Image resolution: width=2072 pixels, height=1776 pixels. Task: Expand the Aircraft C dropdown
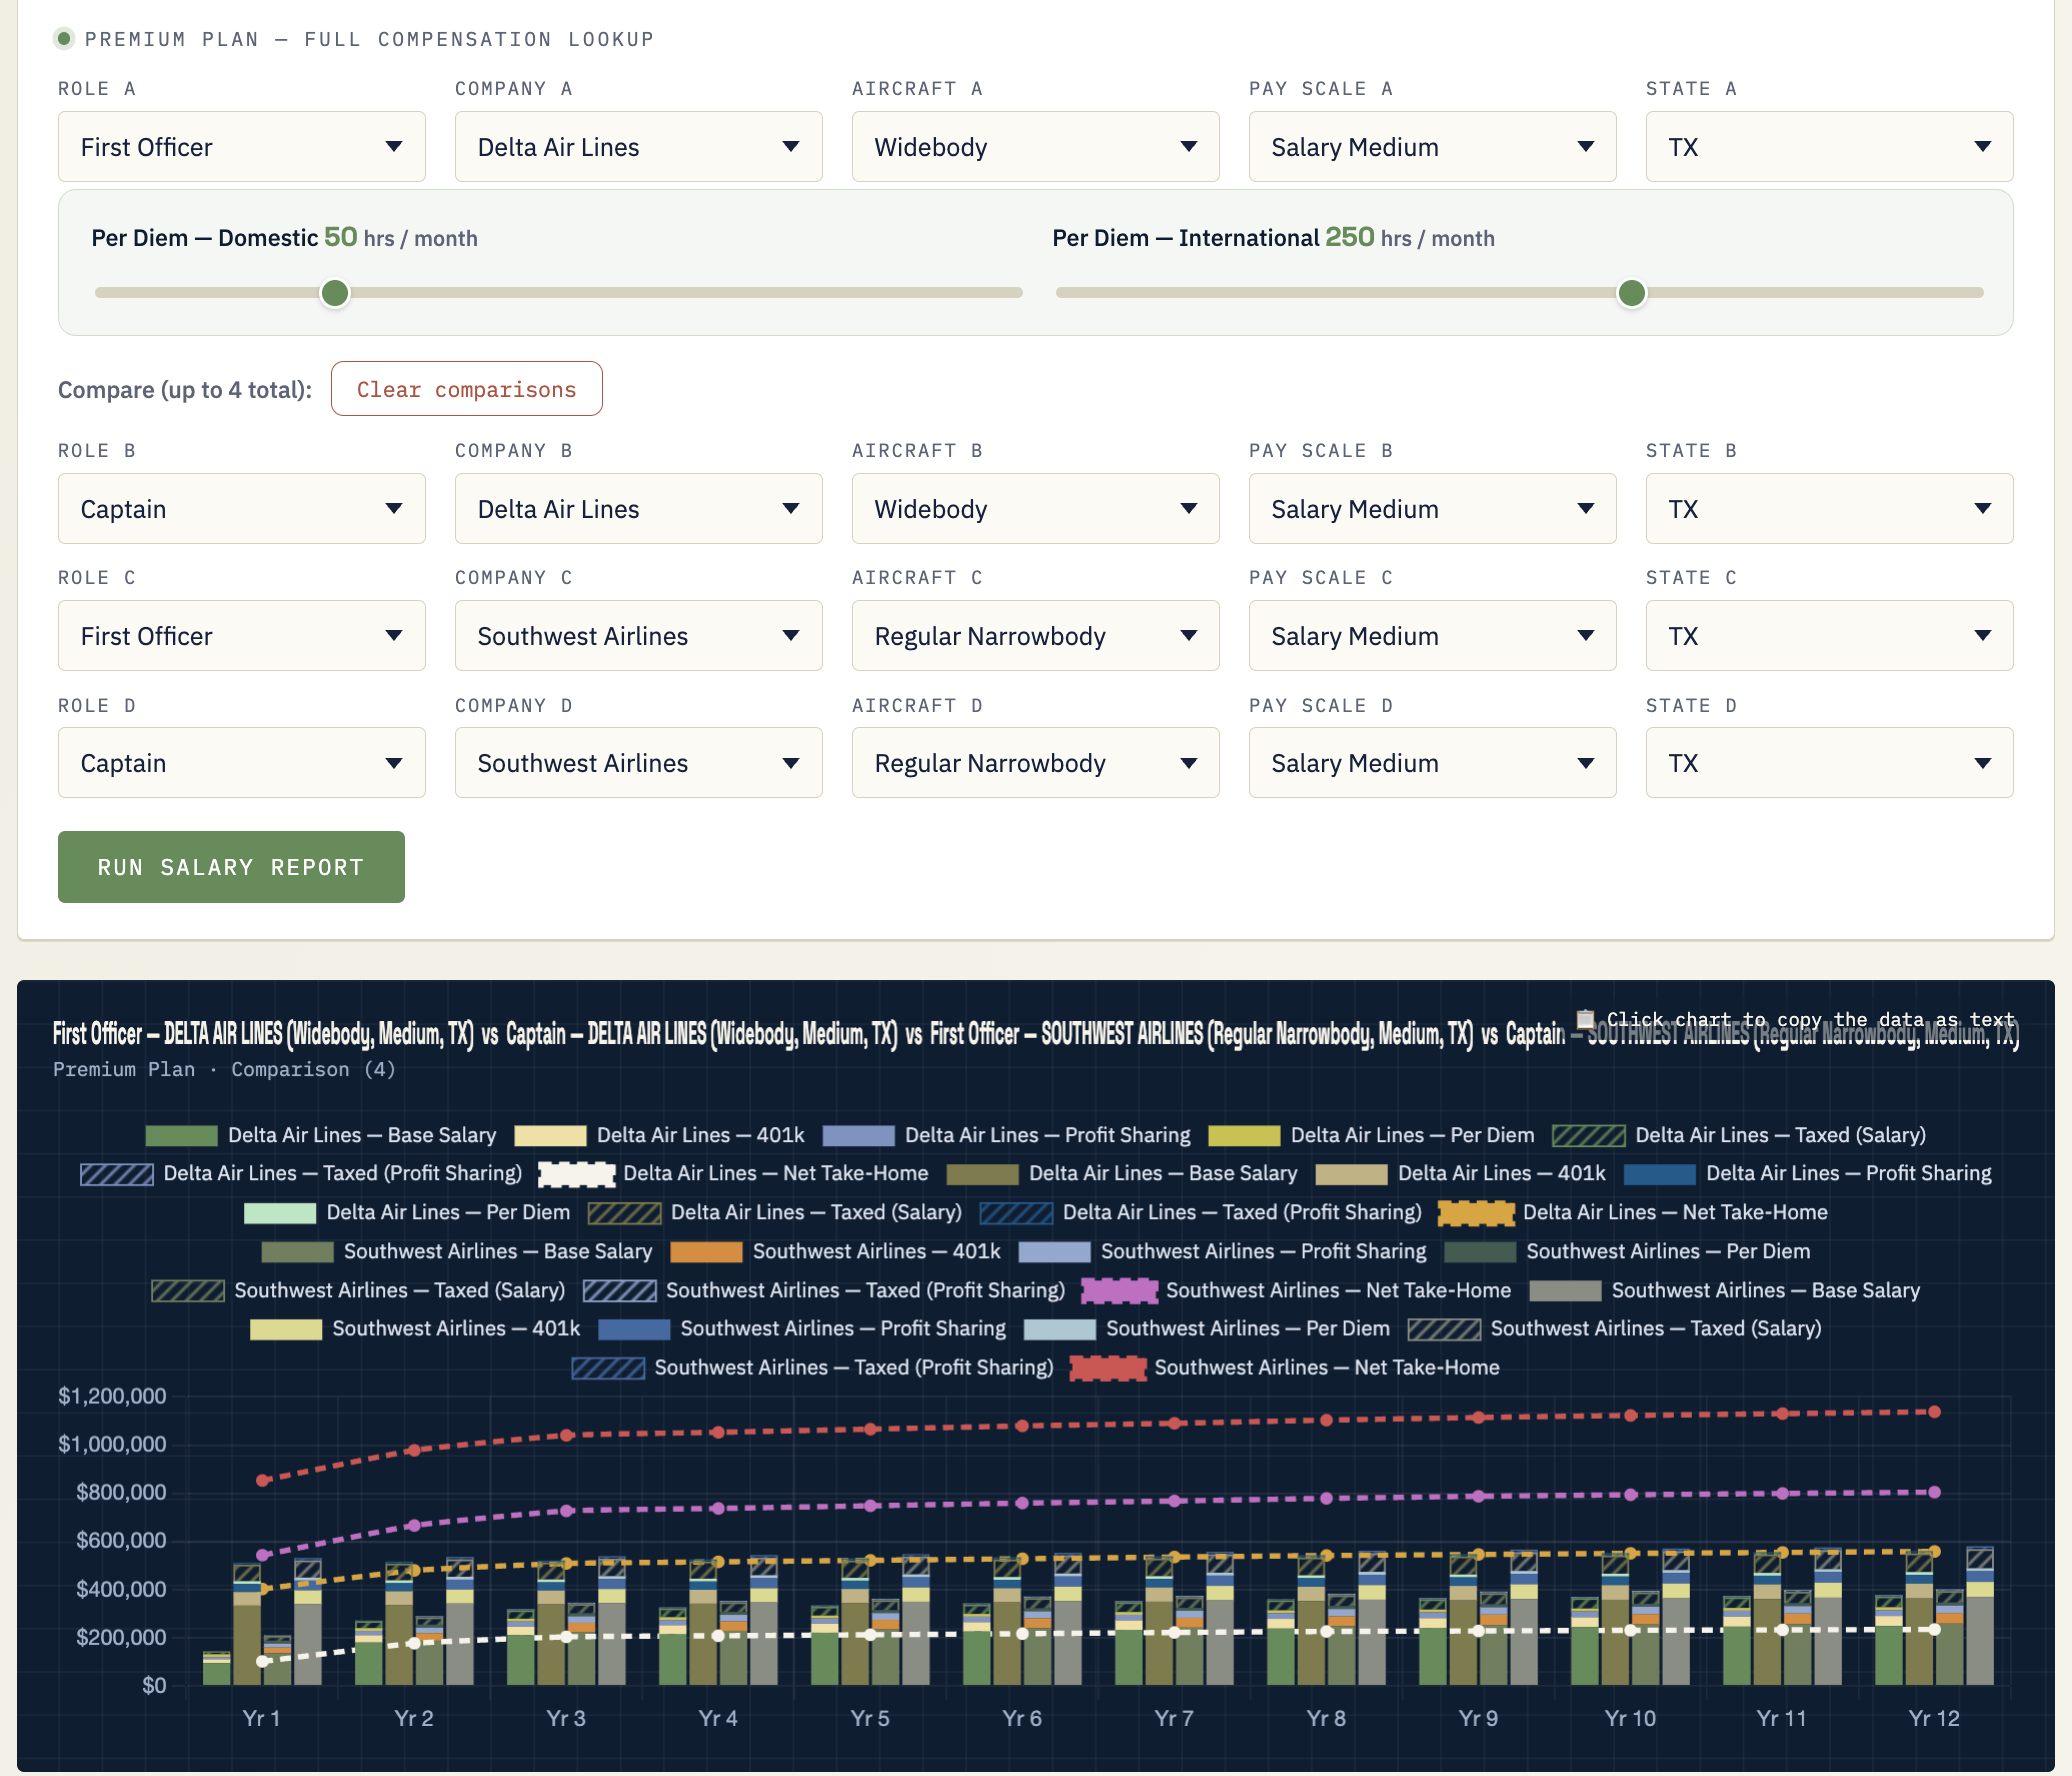pyautogui.click(x=1036, y=636)
